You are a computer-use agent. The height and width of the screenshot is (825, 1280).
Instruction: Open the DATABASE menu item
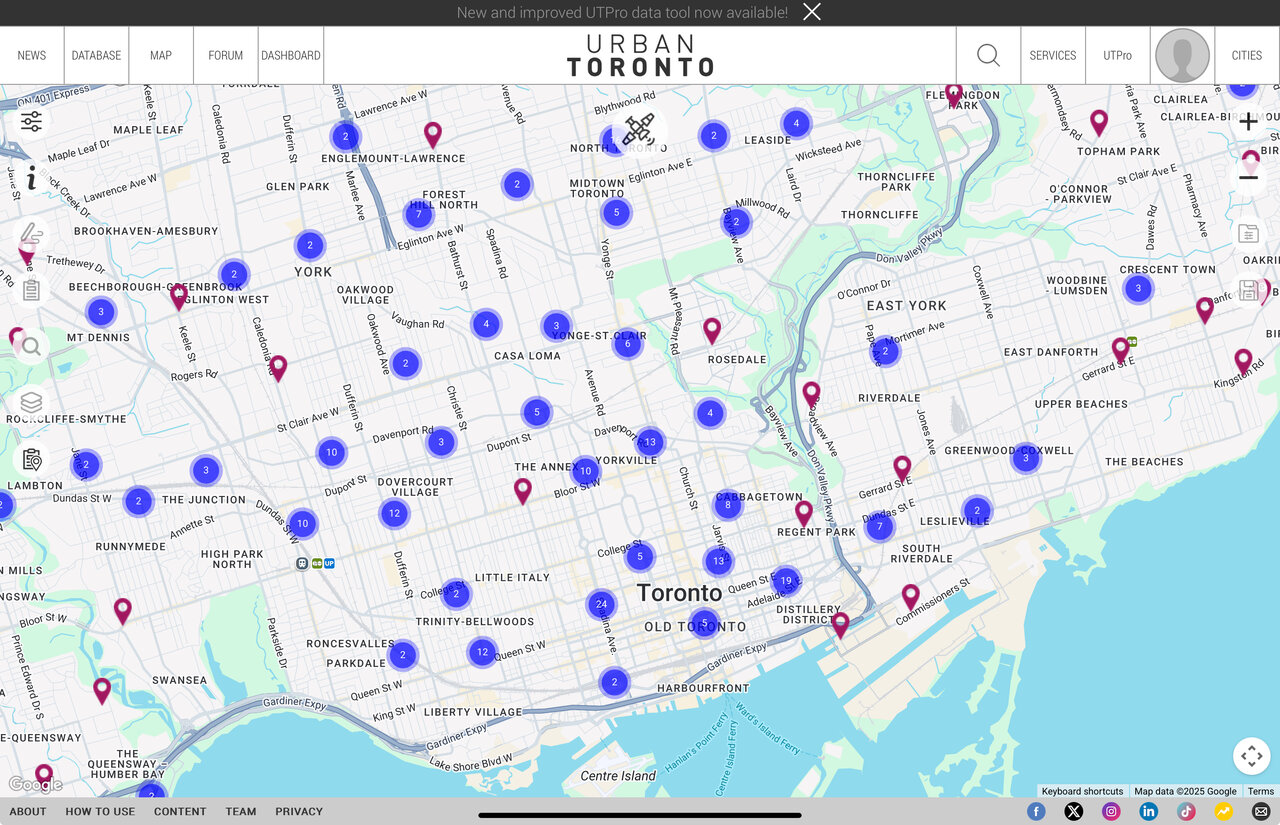96,56
